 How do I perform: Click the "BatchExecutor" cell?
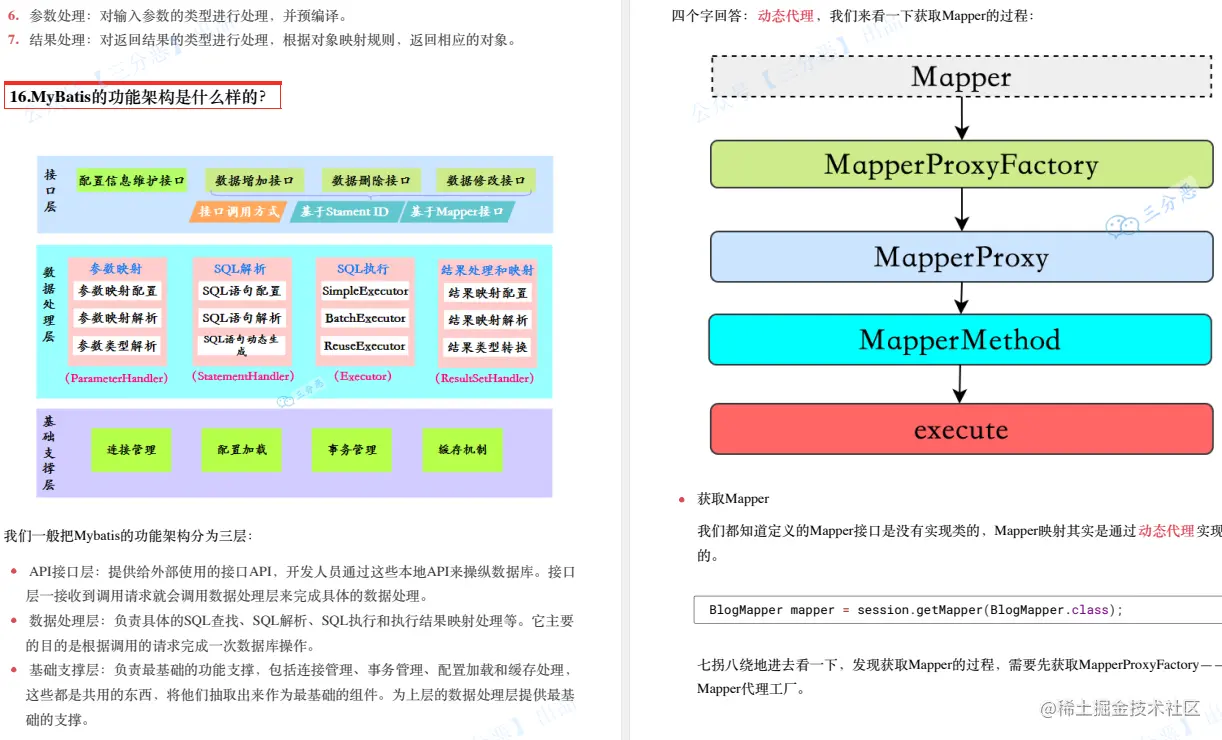(365, 318)
